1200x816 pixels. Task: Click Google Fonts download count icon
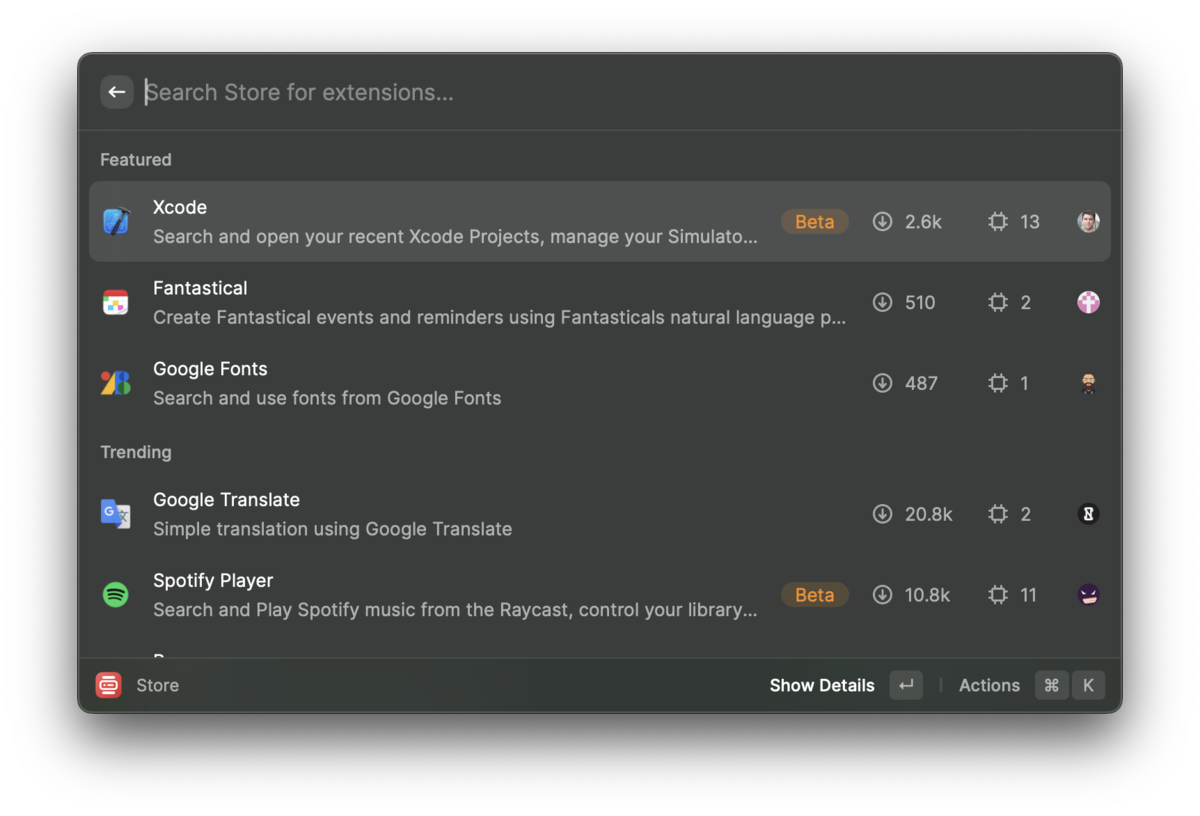(882, 383)
